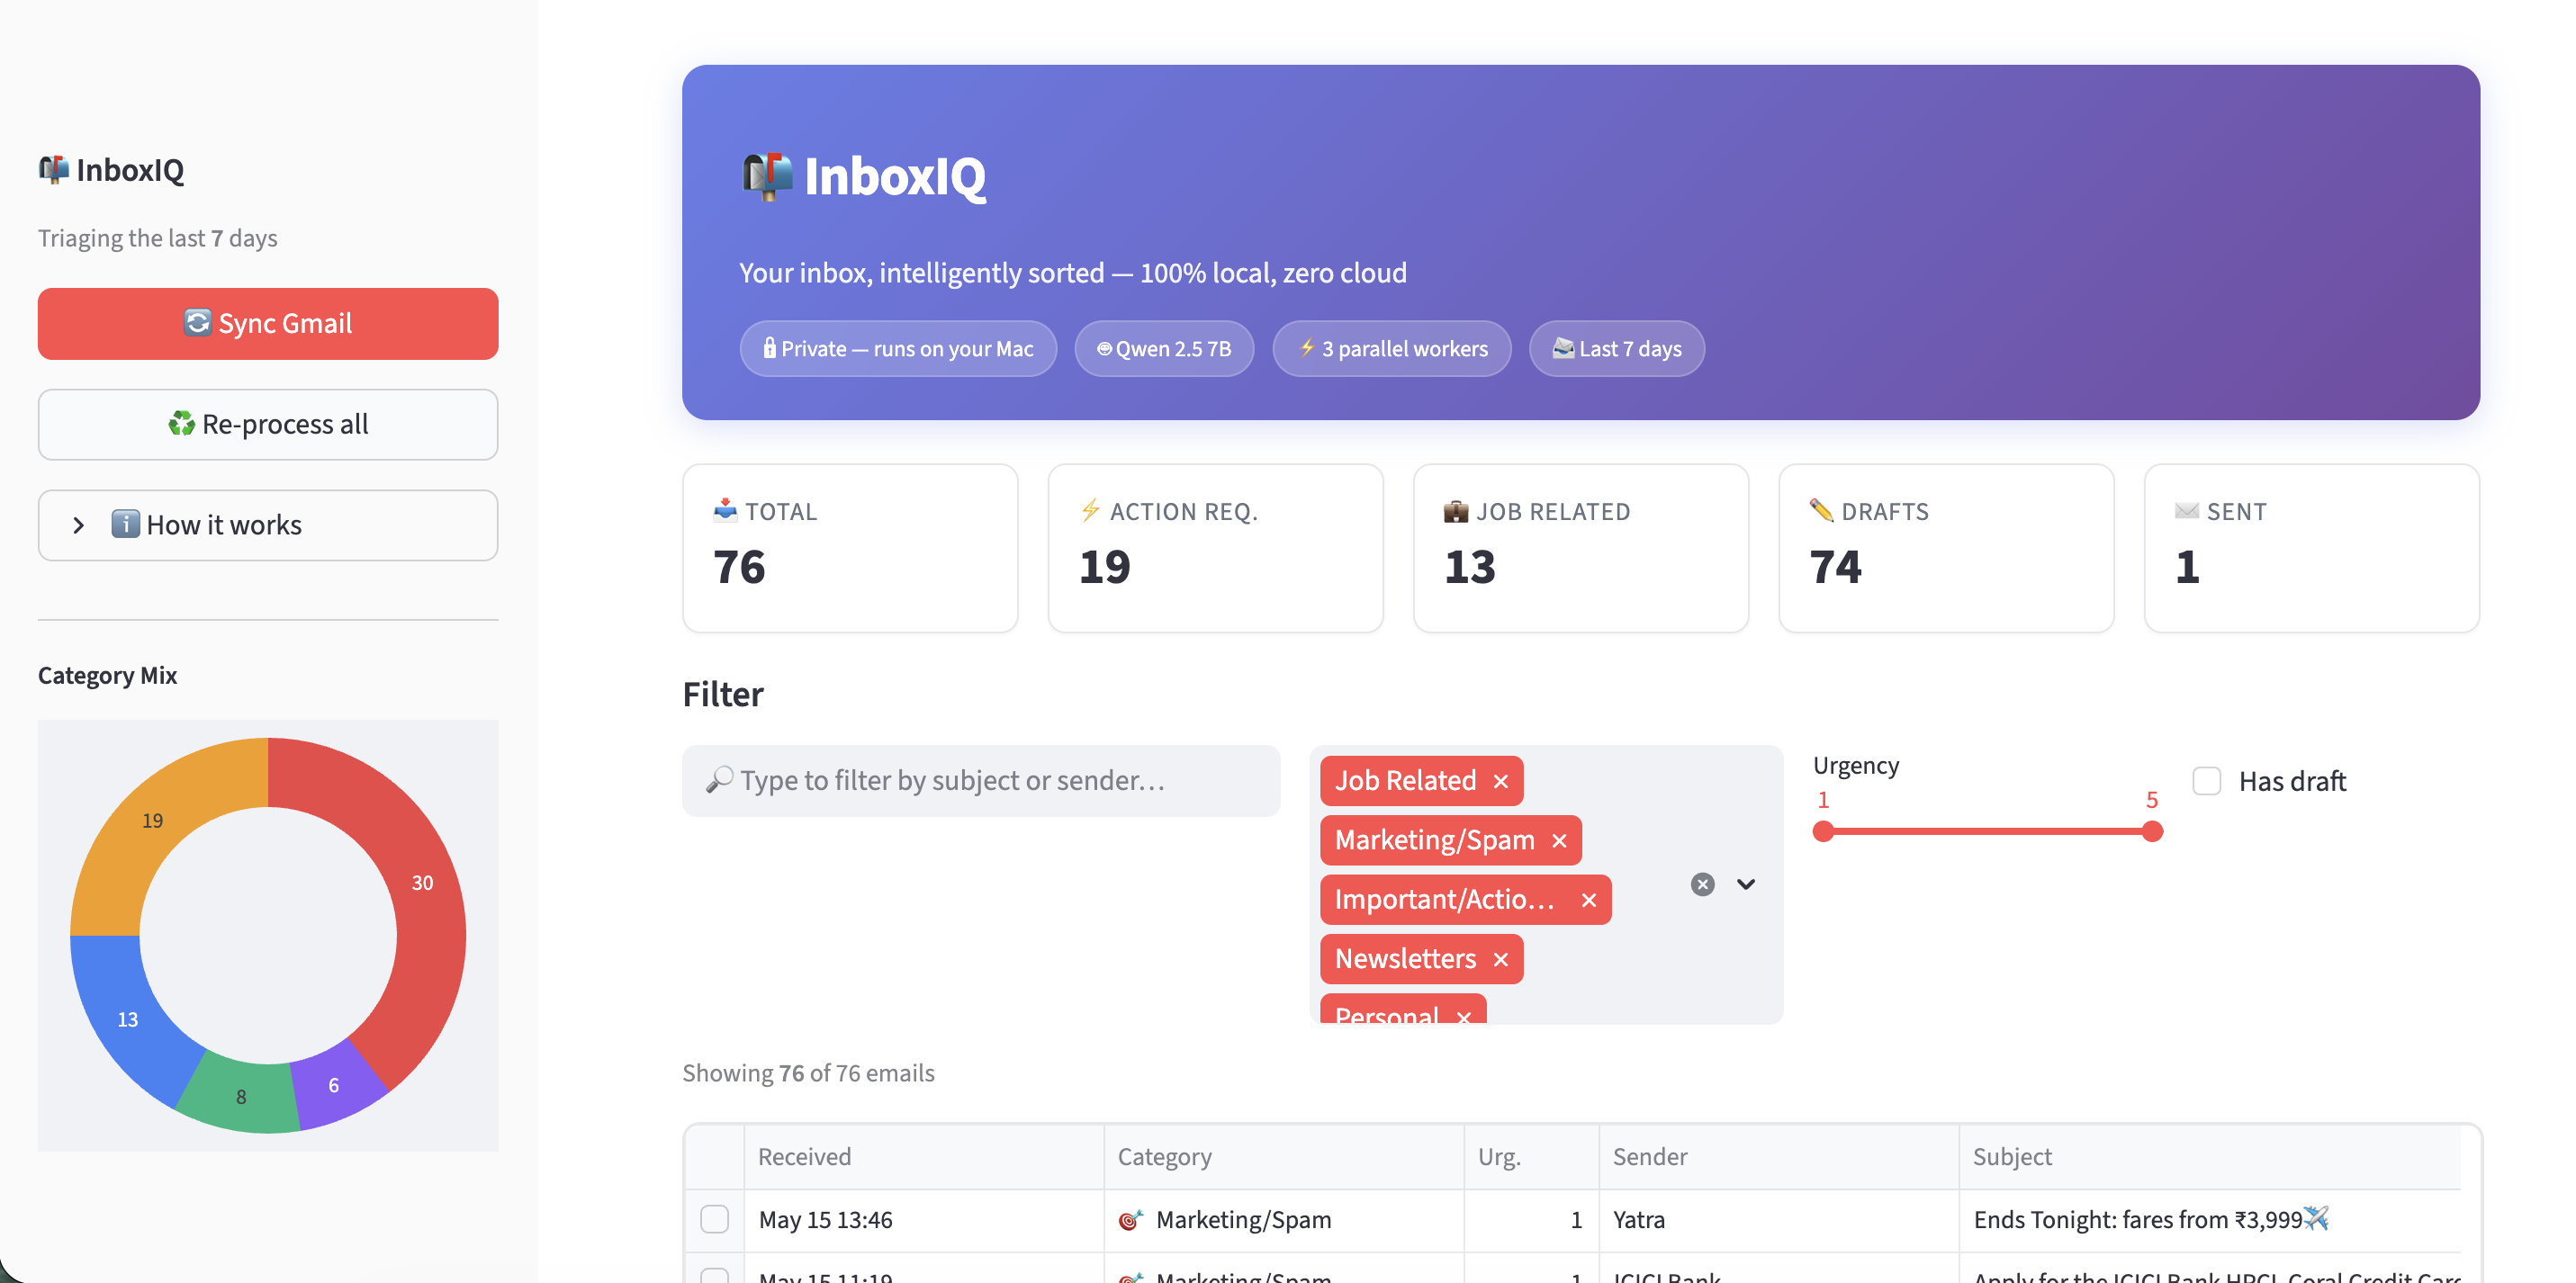The height and width of the screenshot is (1283, 2576).
Task: Click the sidebar InboxIQ mailbox icon
Action: click(x=54, y=169)
